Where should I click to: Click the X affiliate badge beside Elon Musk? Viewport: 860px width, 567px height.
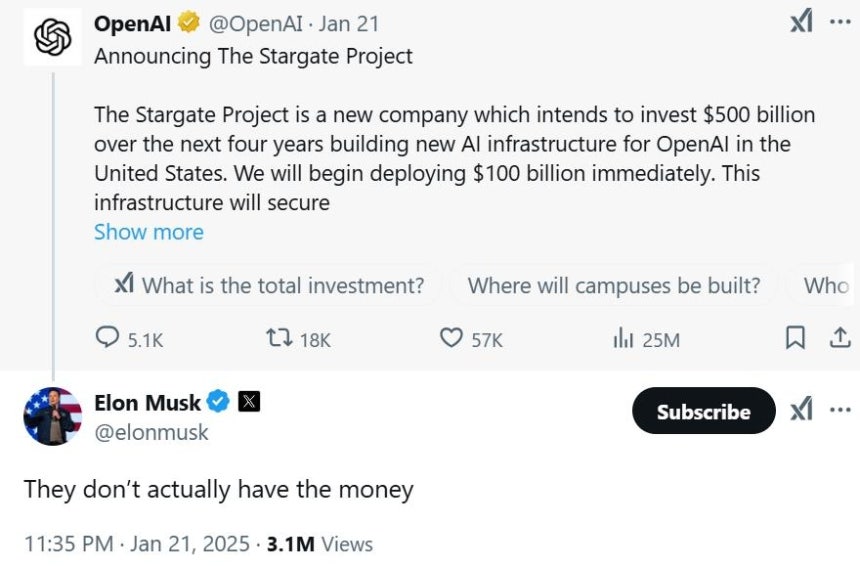[x=249, y=402]
